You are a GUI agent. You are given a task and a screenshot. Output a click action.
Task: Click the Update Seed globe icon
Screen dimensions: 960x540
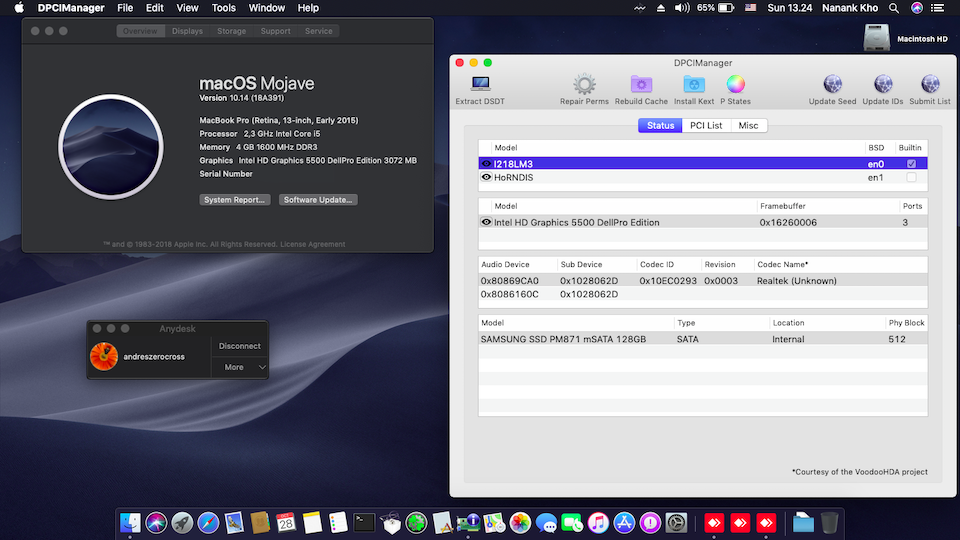click(832, 84)
